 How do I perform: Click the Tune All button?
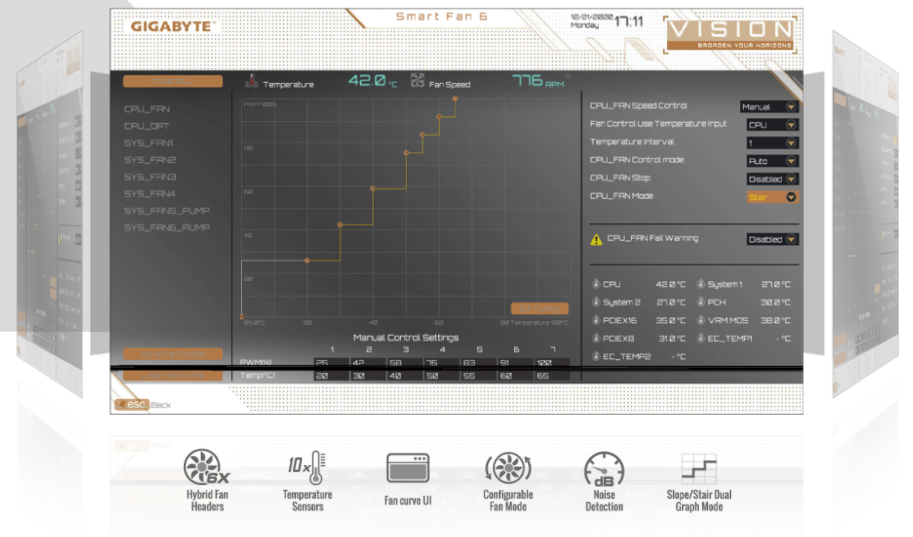[x=172, y=81]
